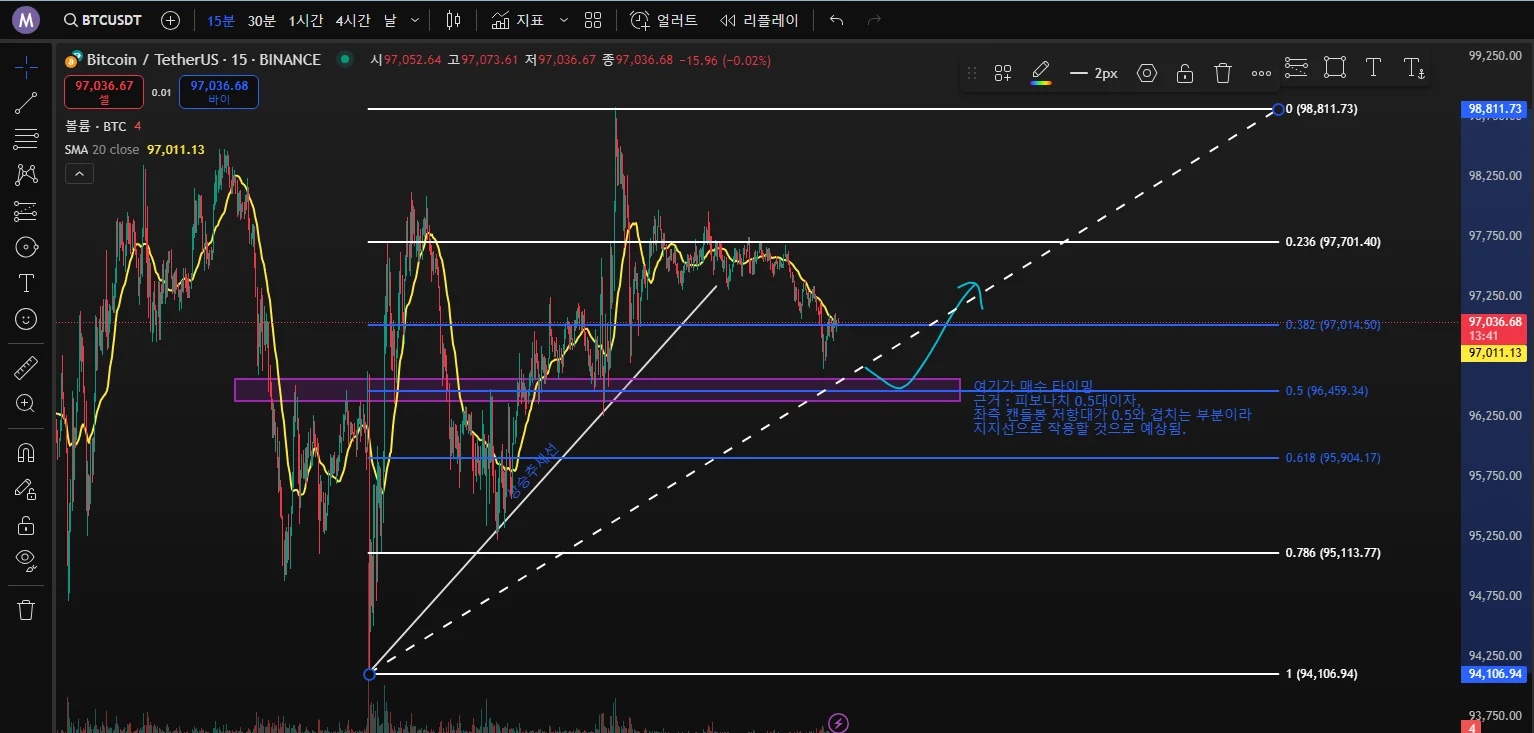Open the 지표 indicators menu
The height and width of the screenshot is (733, 1534).
(x=518, y=20)
